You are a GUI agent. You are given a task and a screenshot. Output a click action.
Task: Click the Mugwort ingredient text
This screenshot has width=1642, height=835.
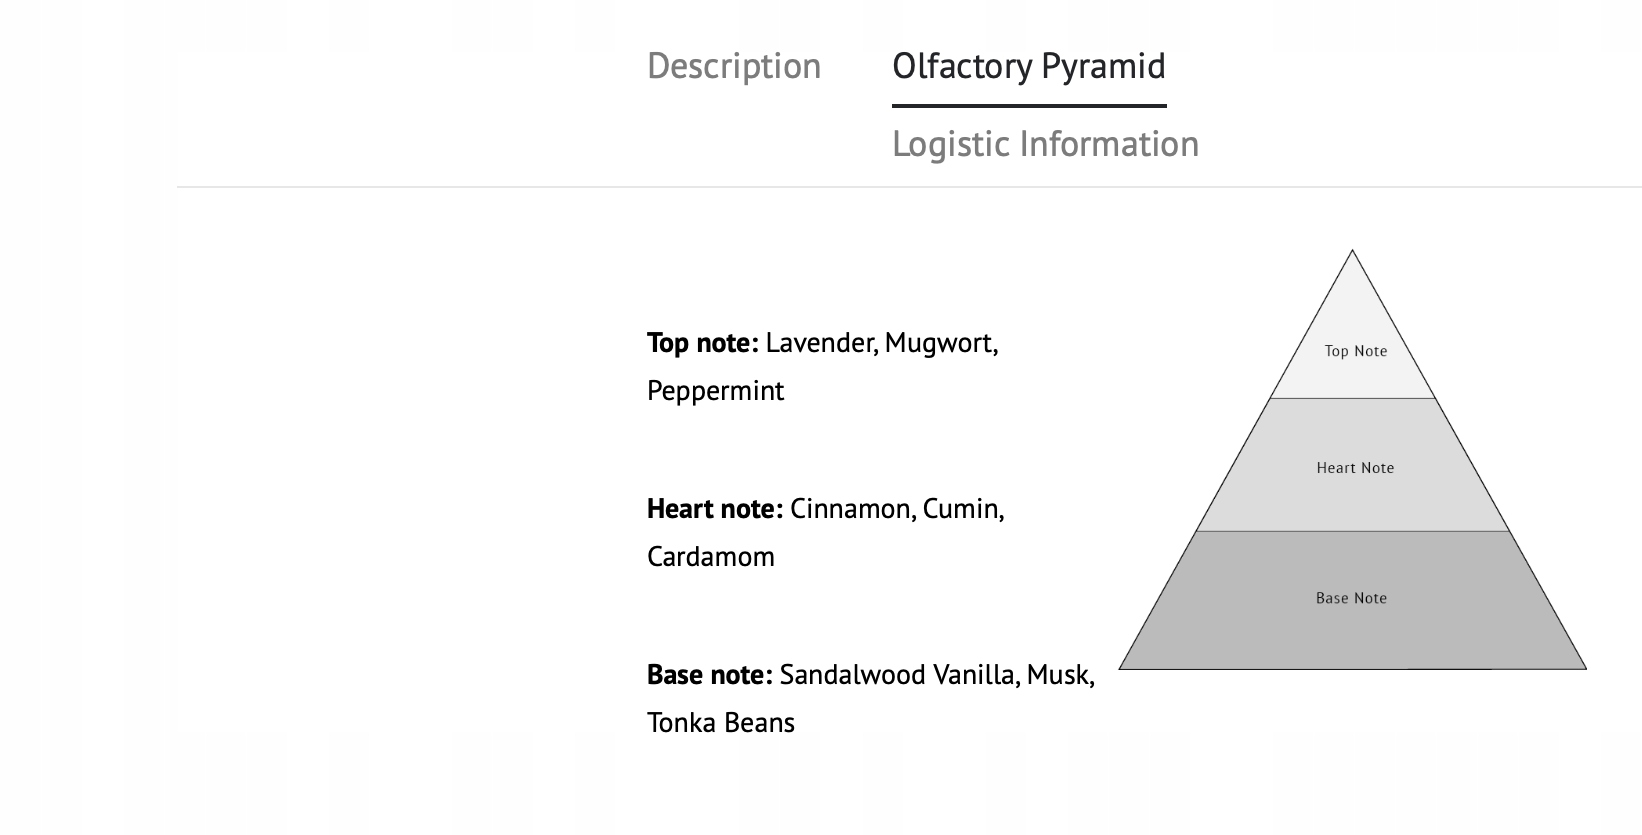tap(940, 343)
